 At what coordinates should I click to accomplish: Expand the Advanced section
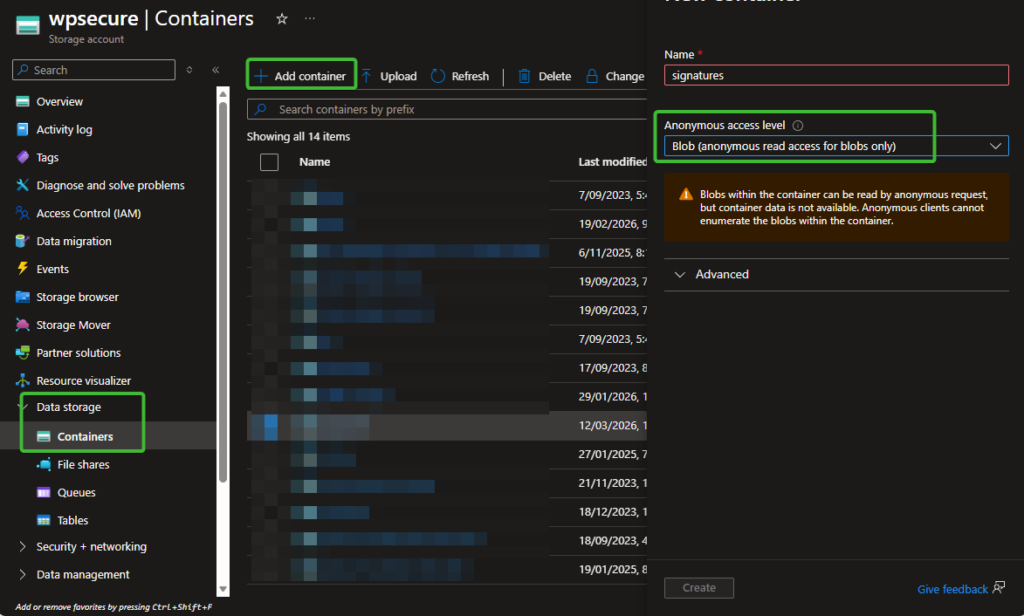(x=721, y=274)
